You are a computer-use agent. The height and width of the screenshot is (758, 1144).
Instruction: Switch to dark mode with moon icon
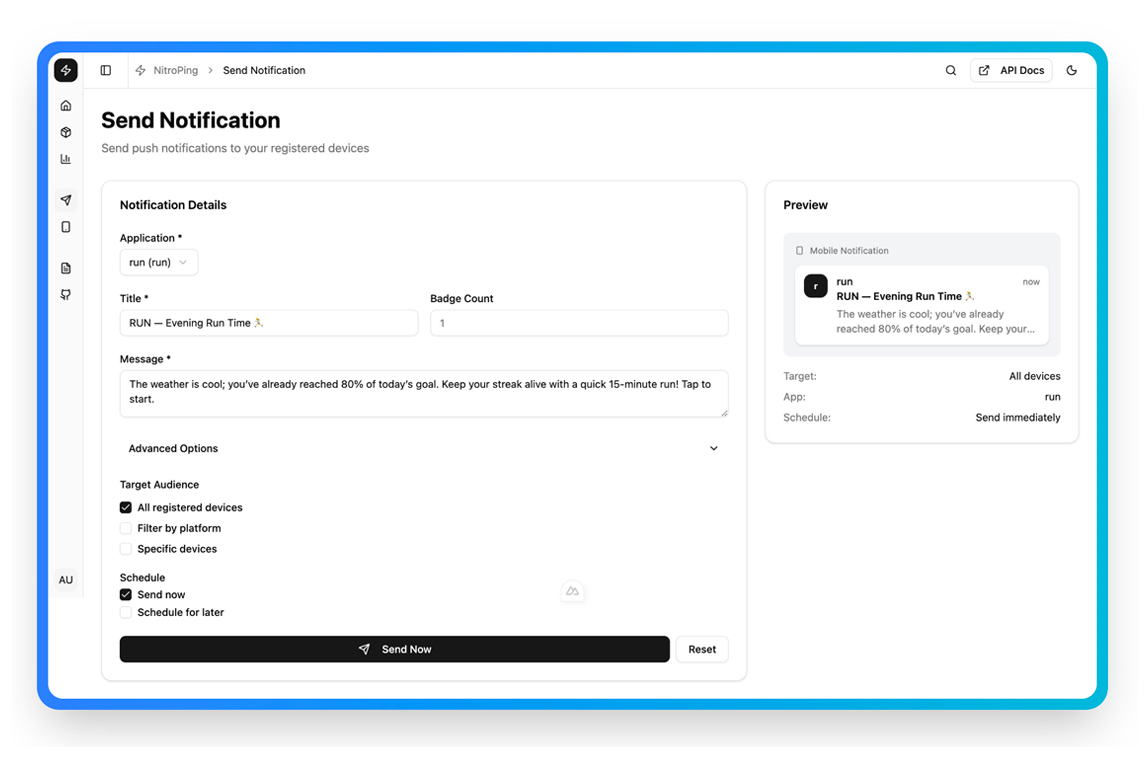pyautogui.click(x=1072, y=71)
